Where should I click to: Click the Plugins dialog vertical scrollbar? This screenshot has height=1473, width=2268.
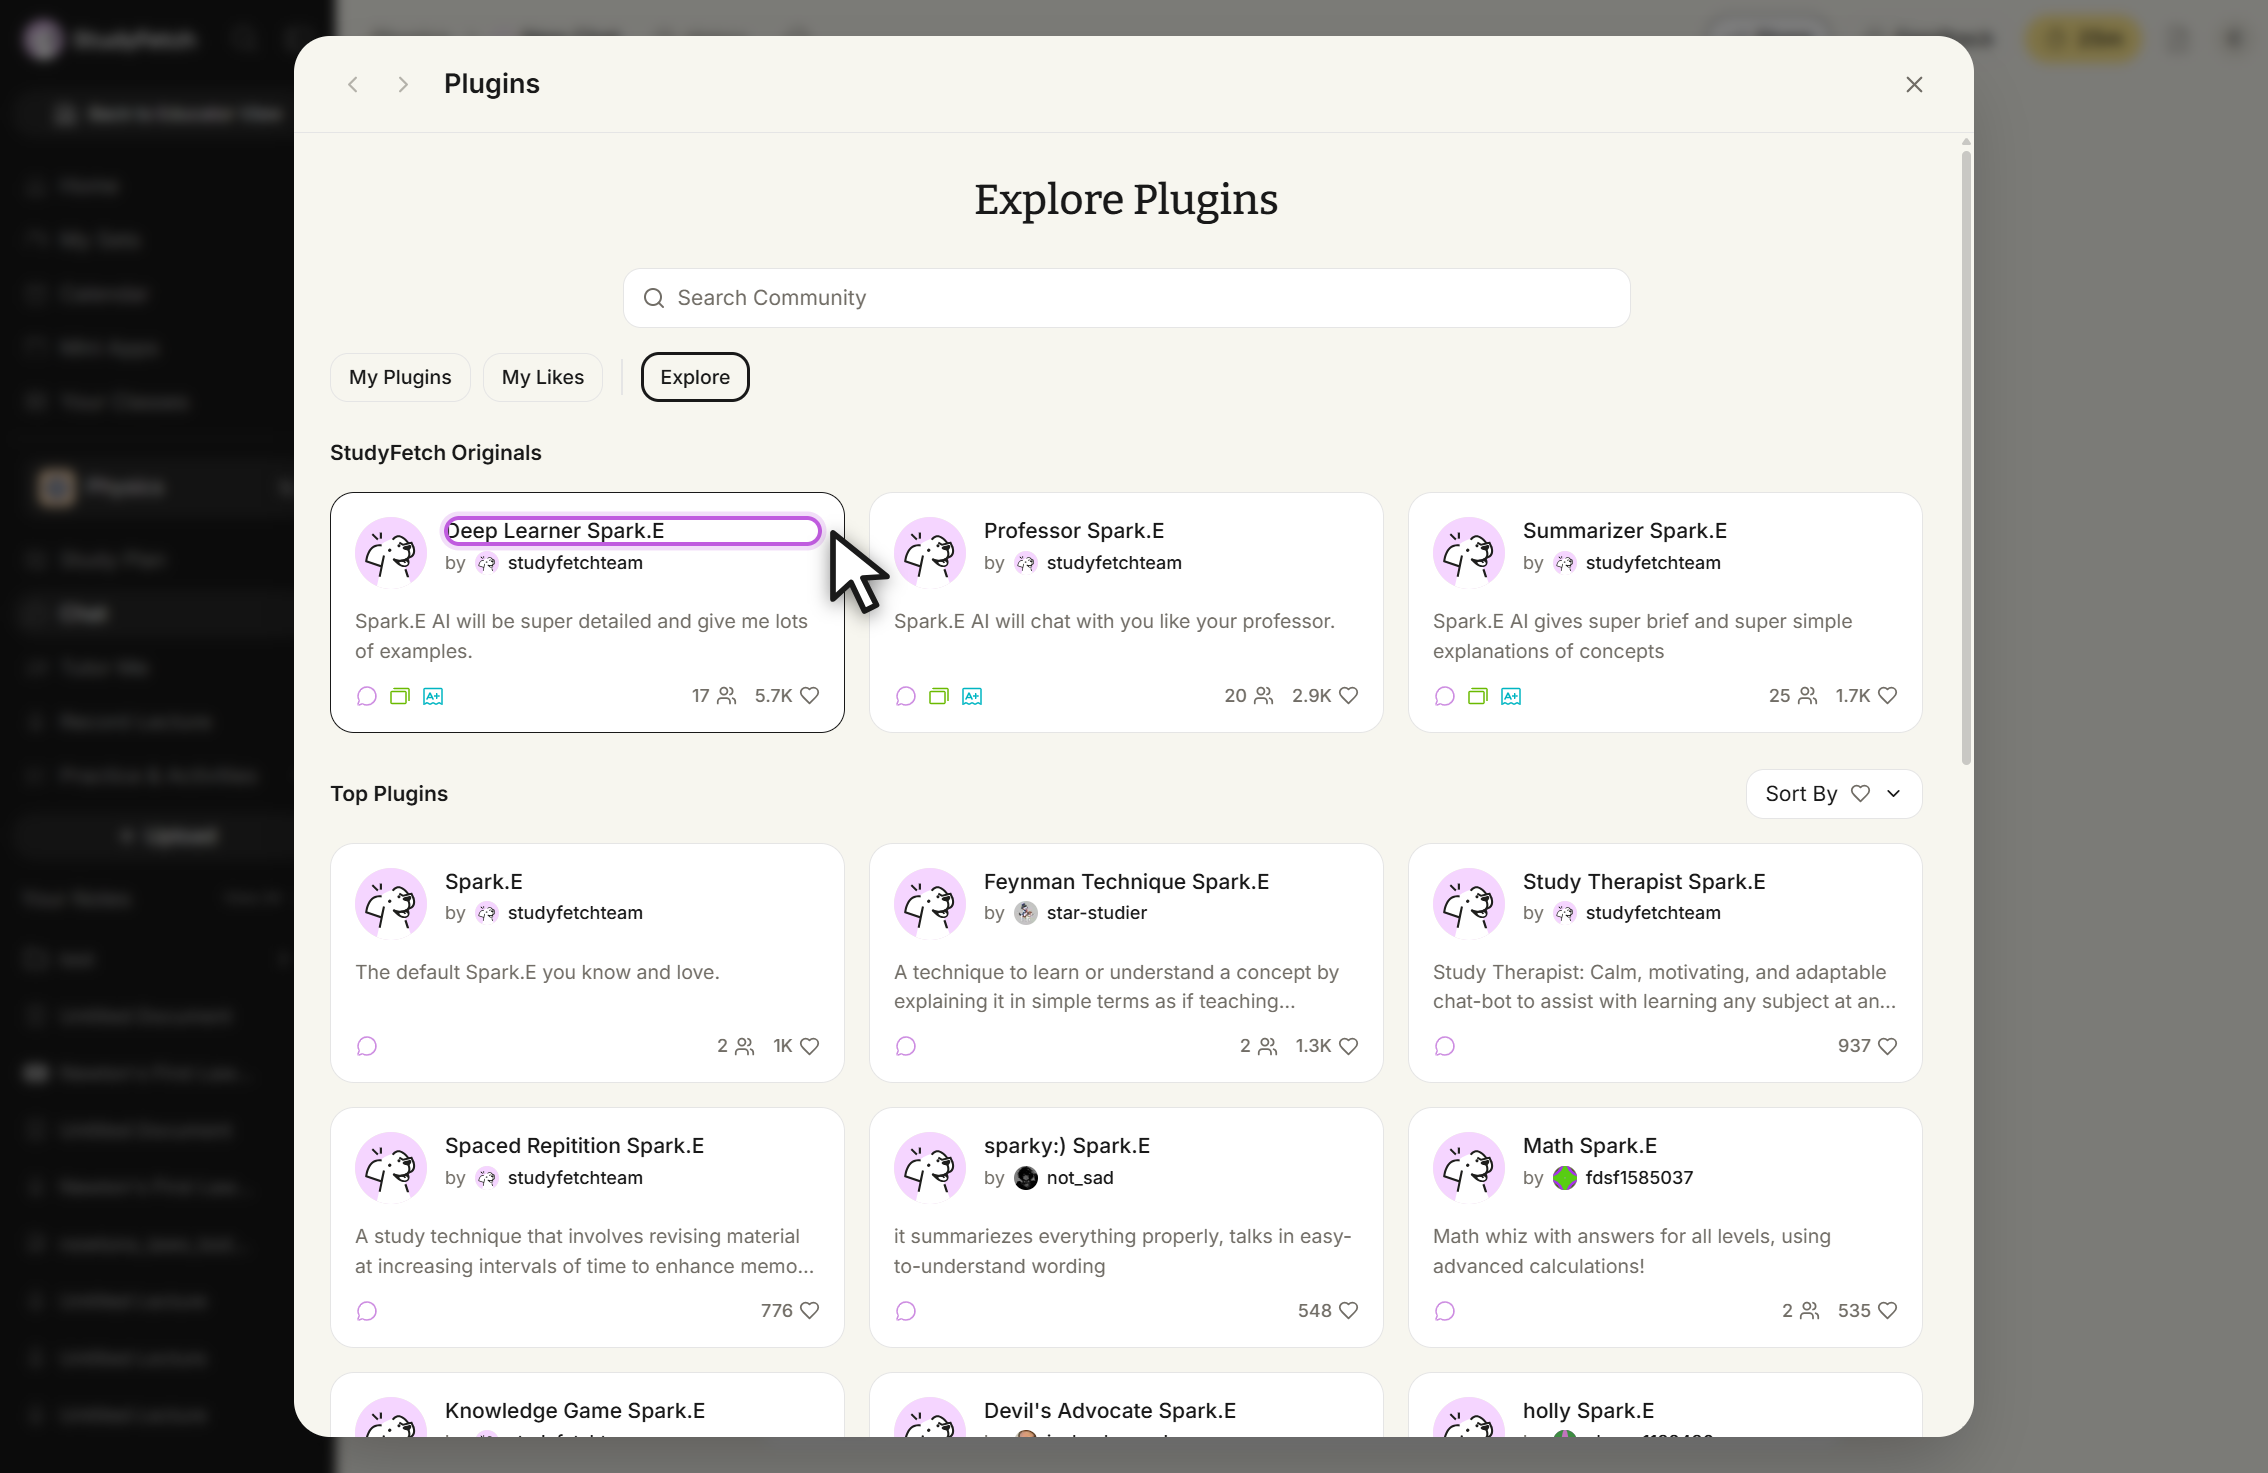(x=1966, y=458)
